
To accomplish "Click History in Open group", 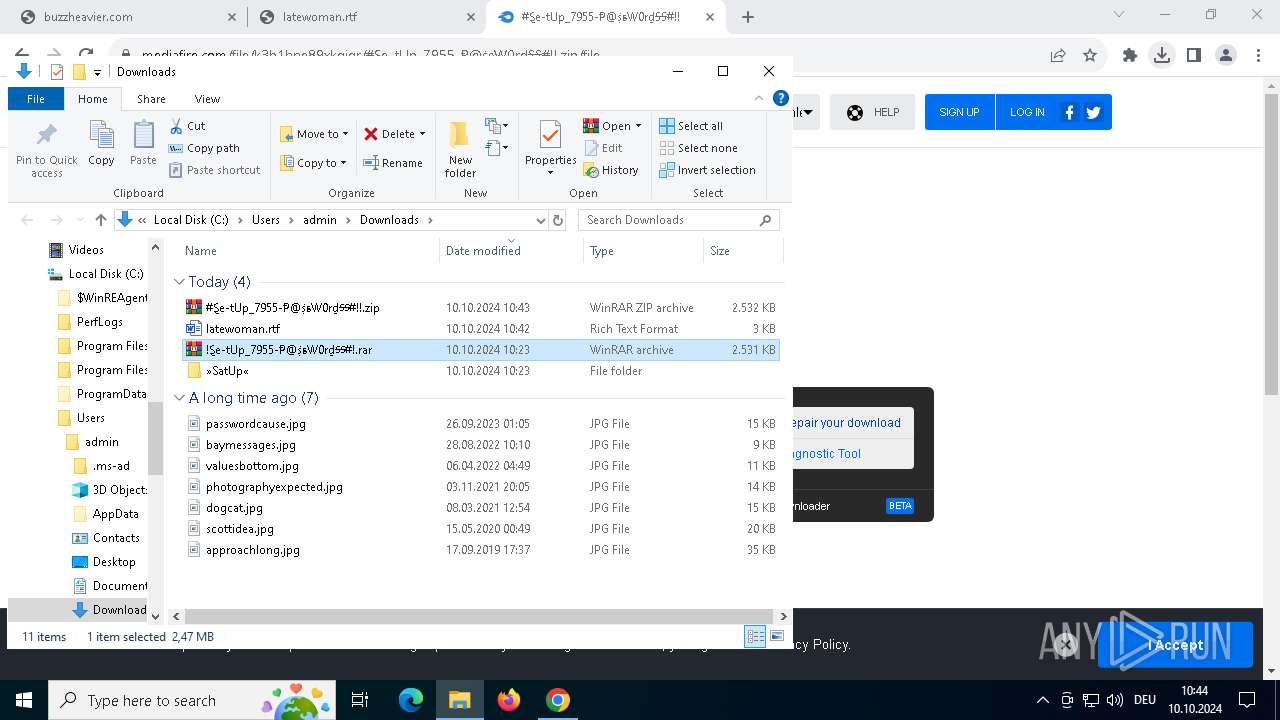I will click(611, 170).
